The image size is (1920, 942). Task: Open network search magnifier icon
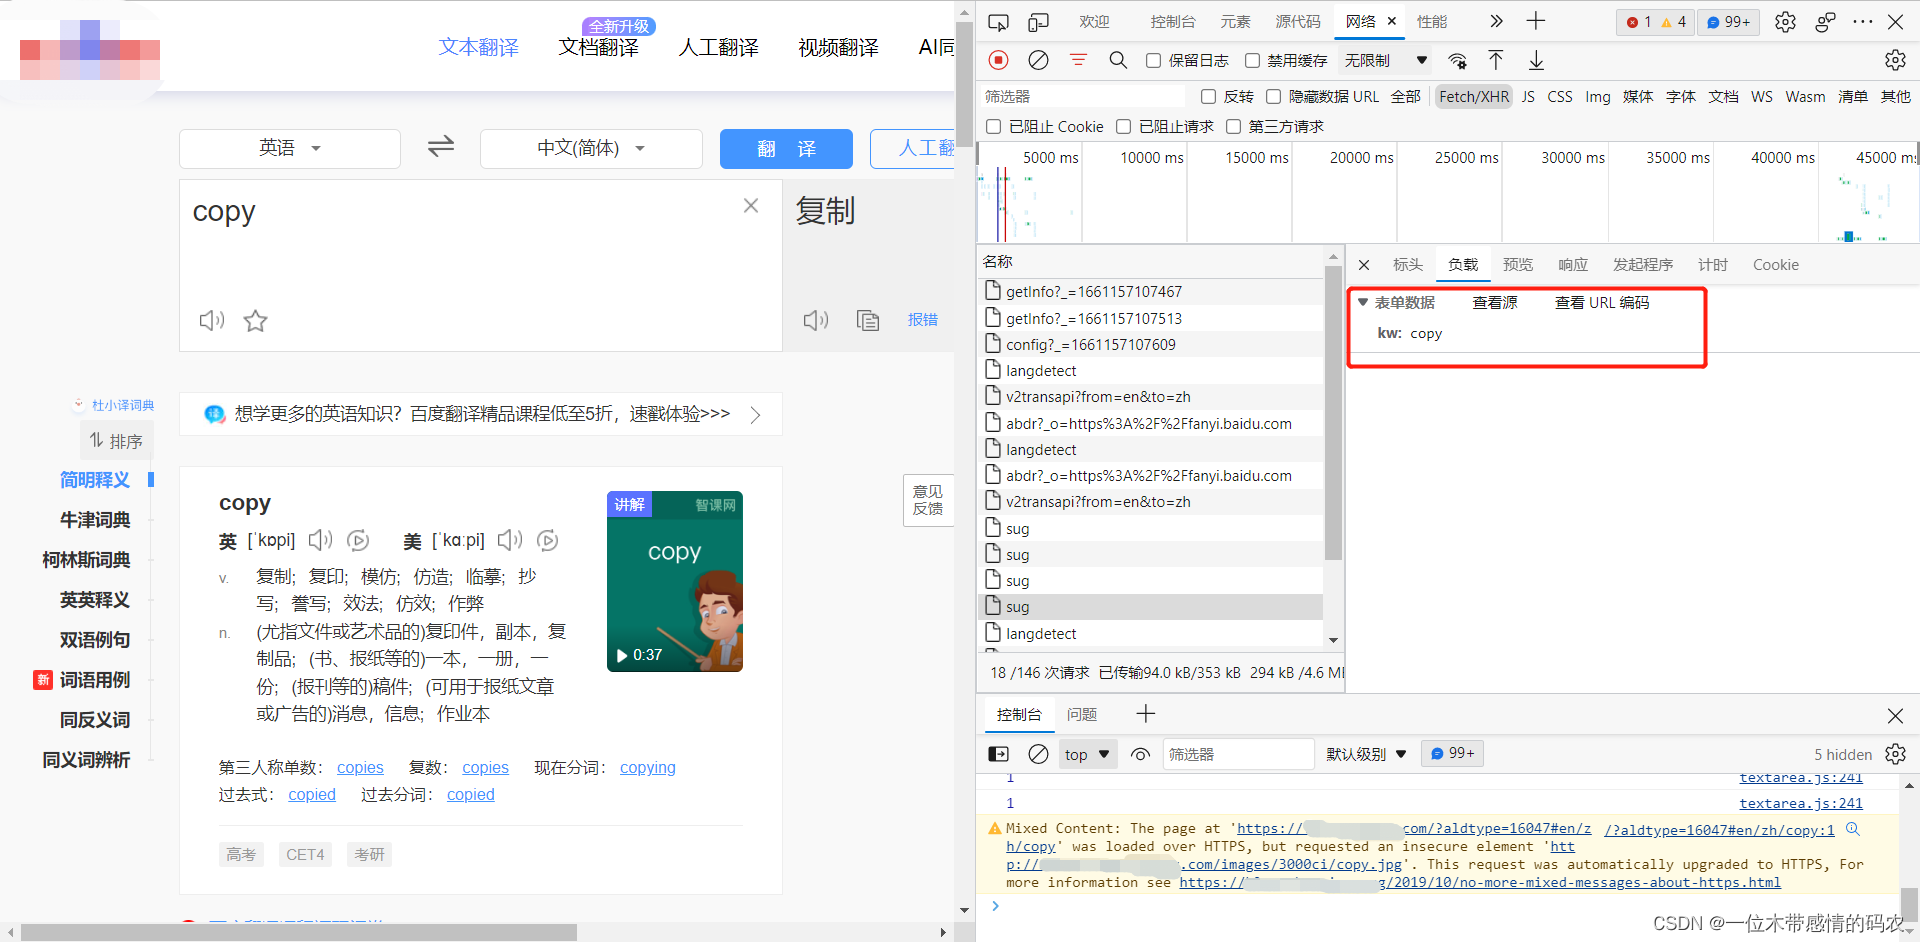(x=1118, y=60)
